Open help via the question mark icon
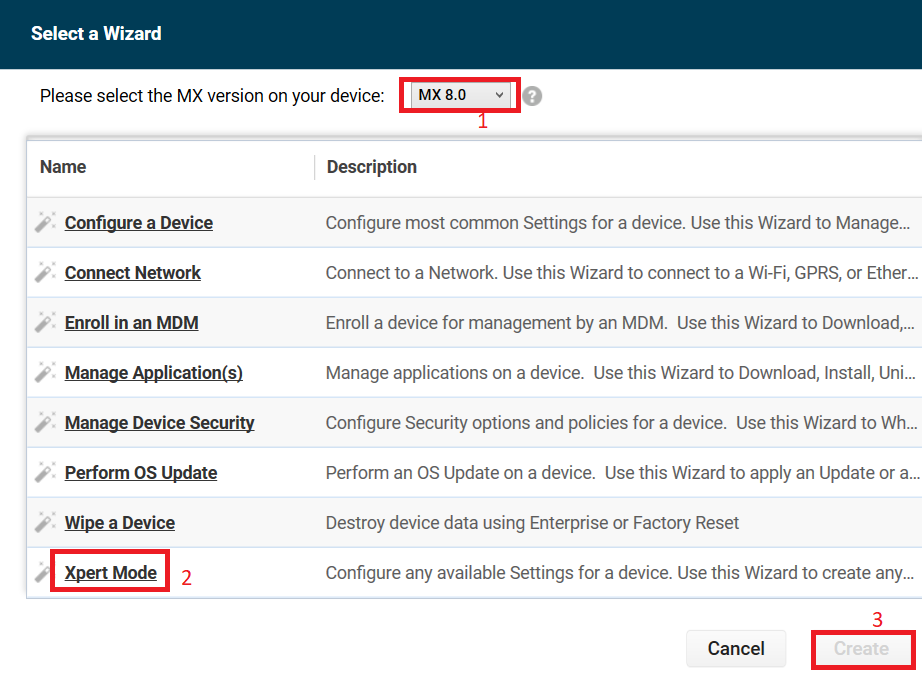The width and height of the screenshot is (922, 676). [531, 95]
